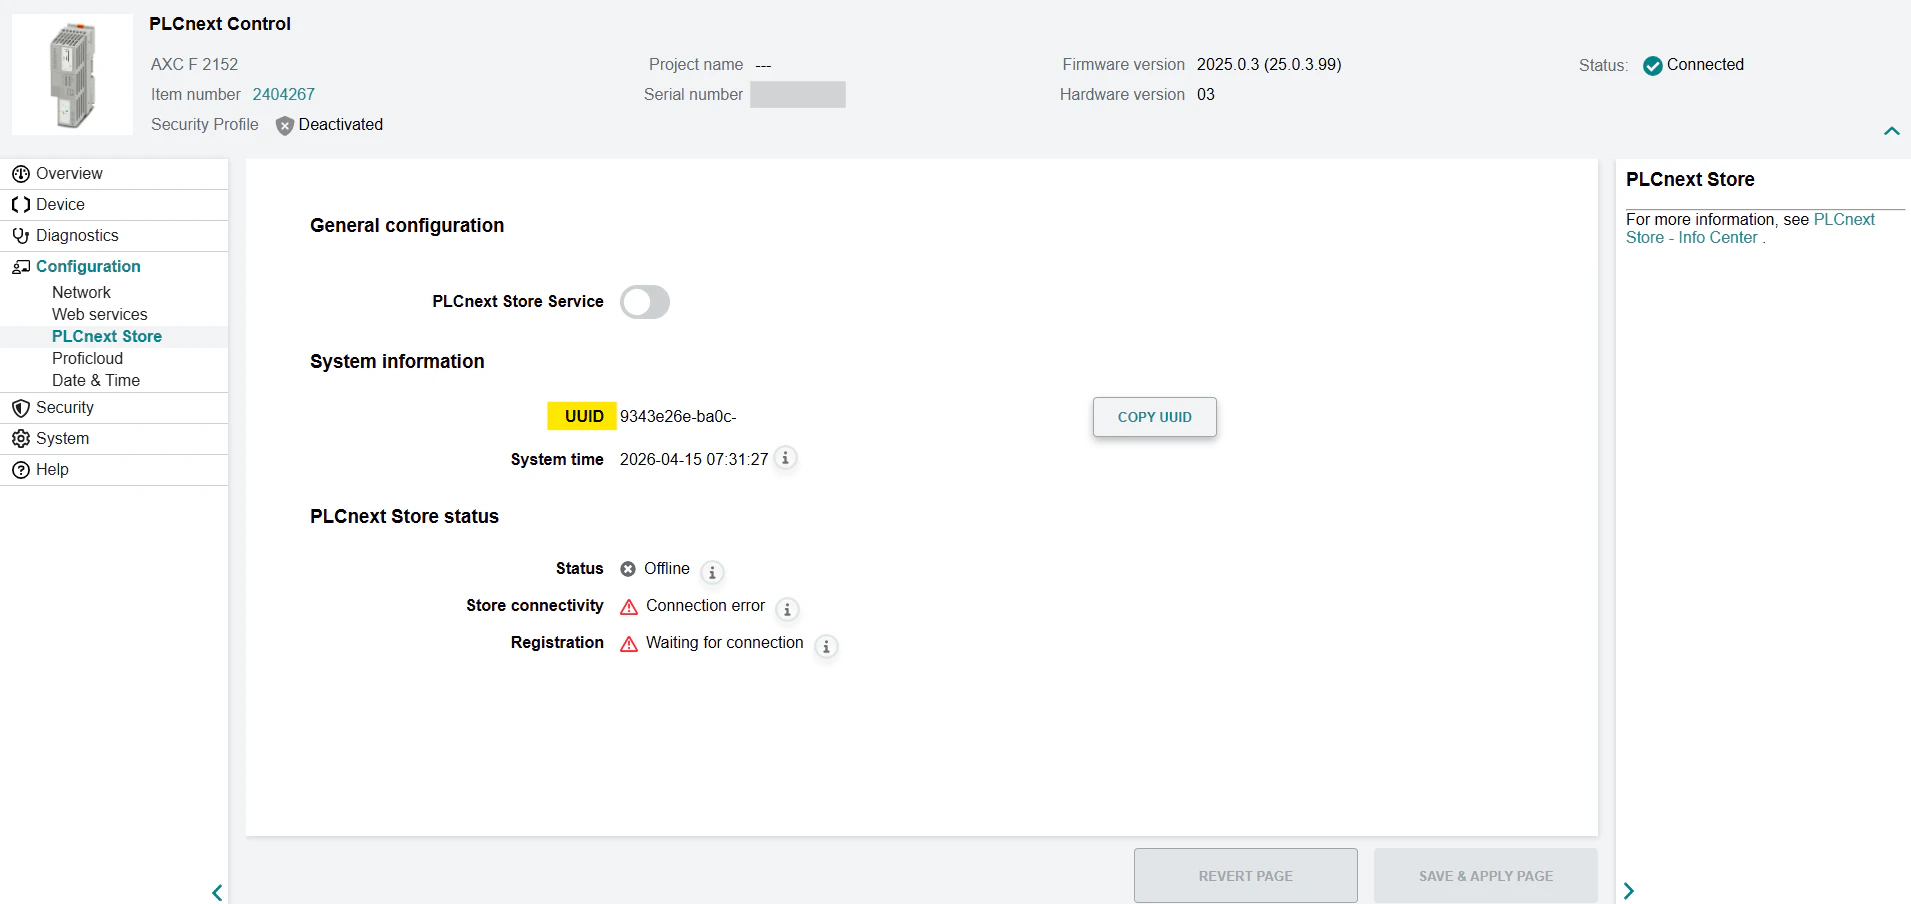Click the Help question mark icon

[20, 470]
